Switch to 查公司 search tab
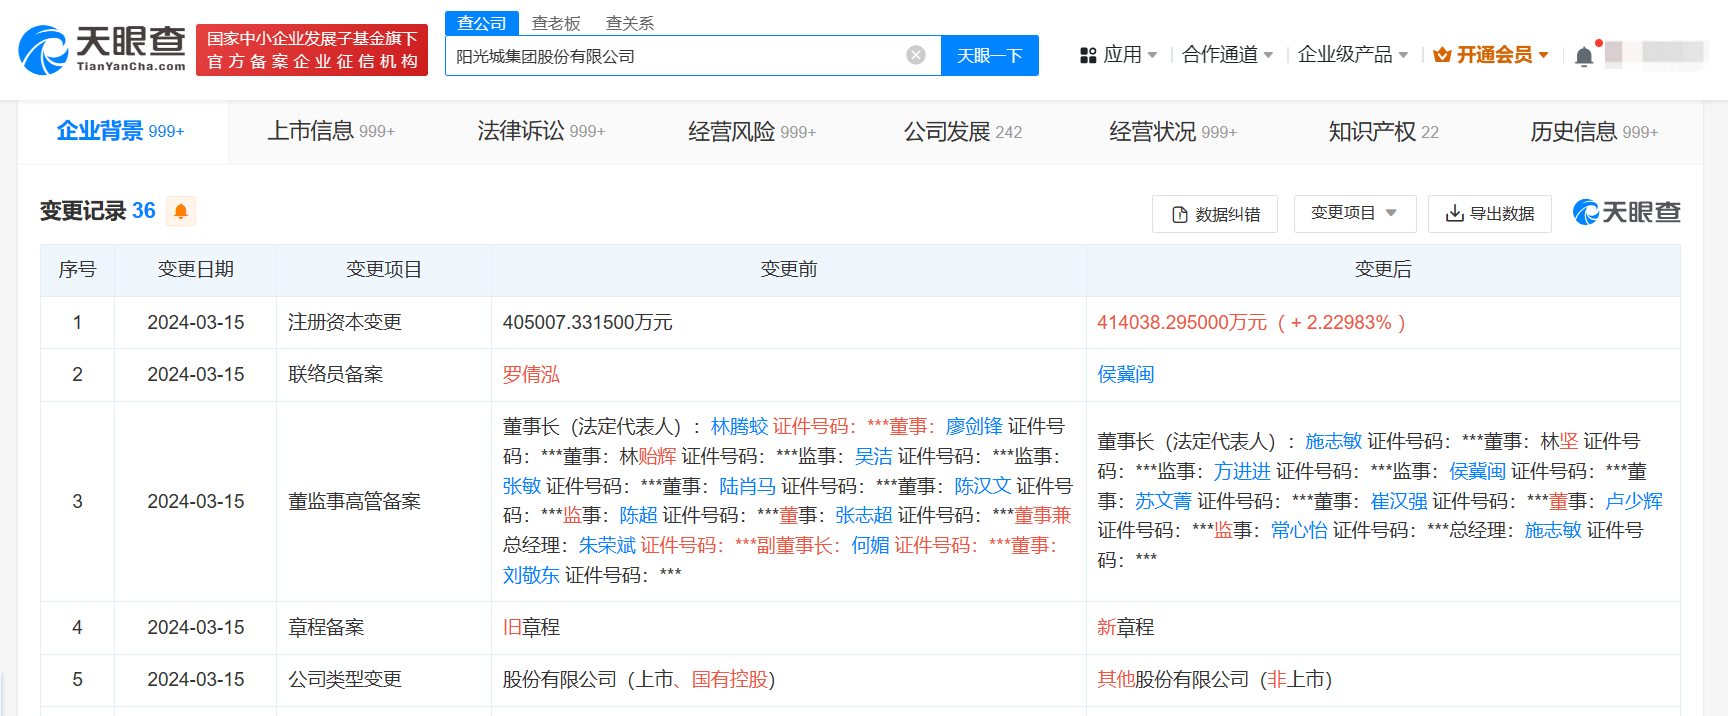 click(482, 23)
